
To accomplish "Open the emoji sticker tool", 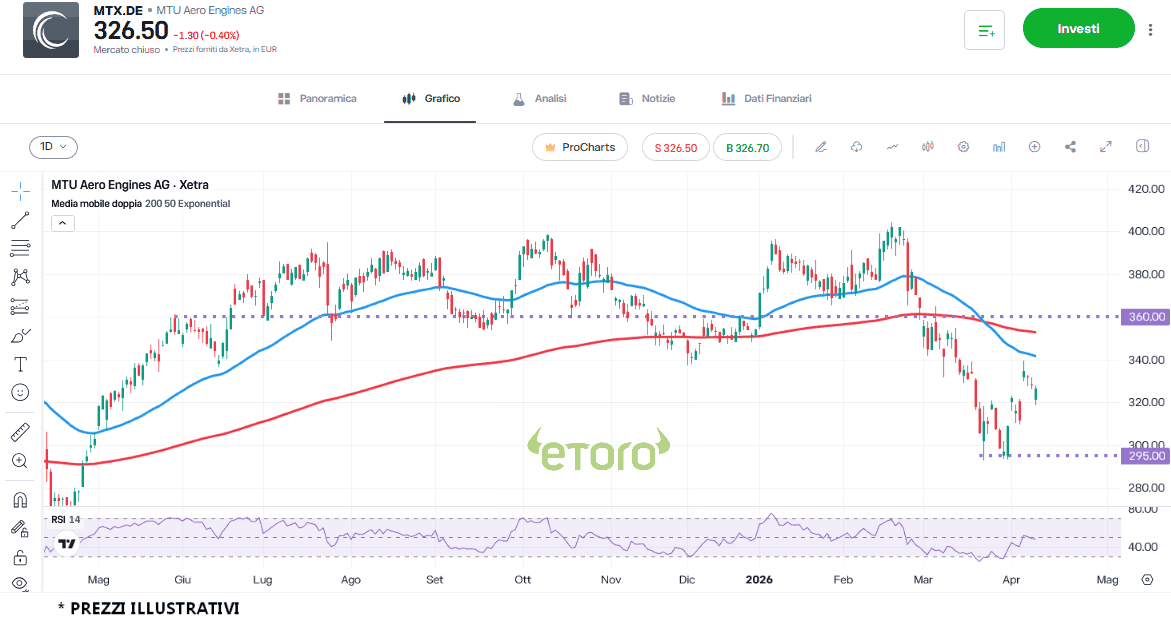I will [20, 393].
